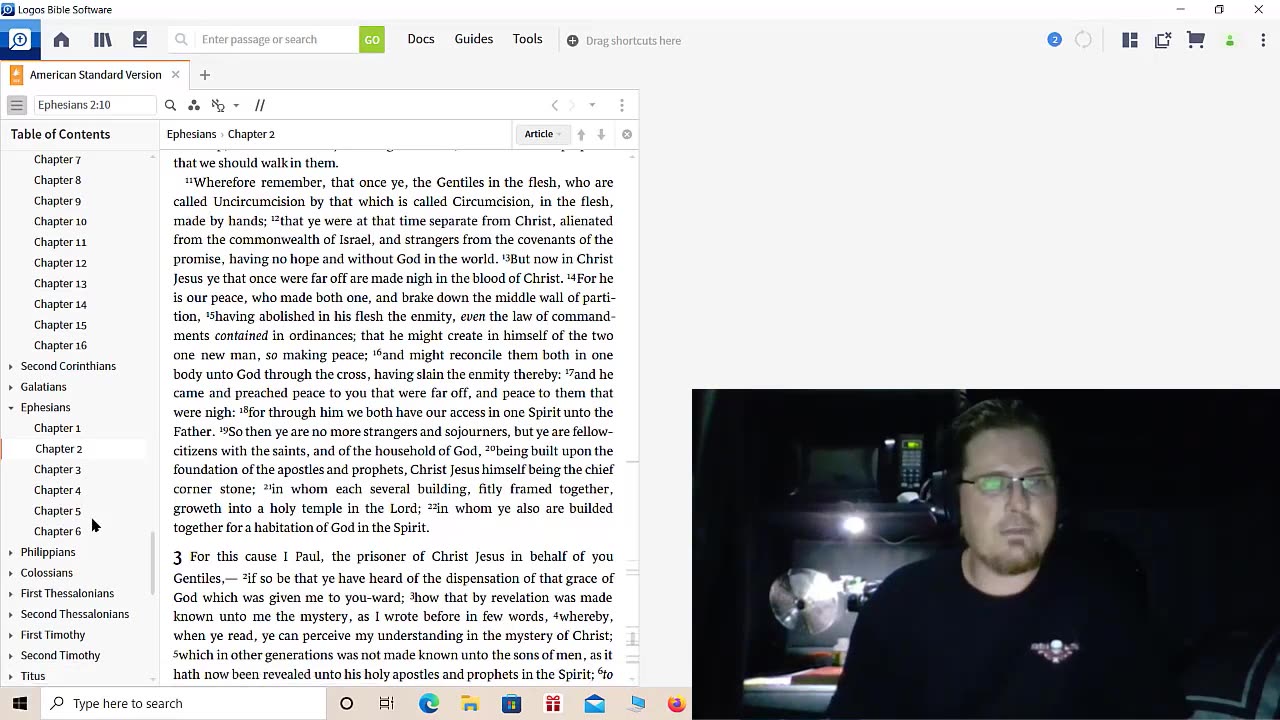The image size is (1280, 720).
Task: Open the Tools menu
Action: [x=528, y=39]
